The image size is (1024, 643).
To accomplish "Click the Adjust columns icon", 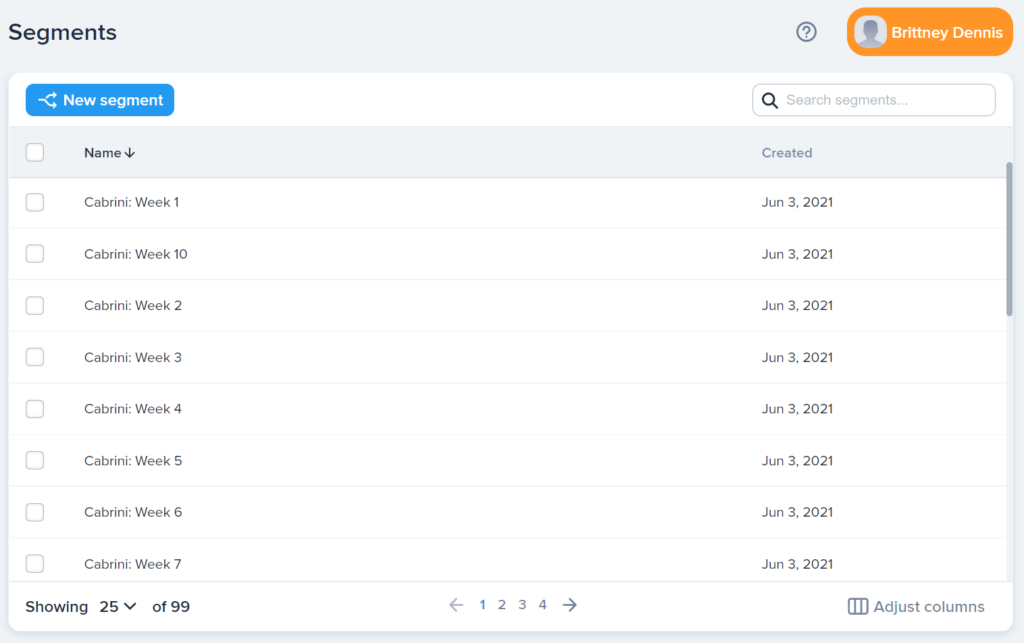I will [x=857, y=606].
